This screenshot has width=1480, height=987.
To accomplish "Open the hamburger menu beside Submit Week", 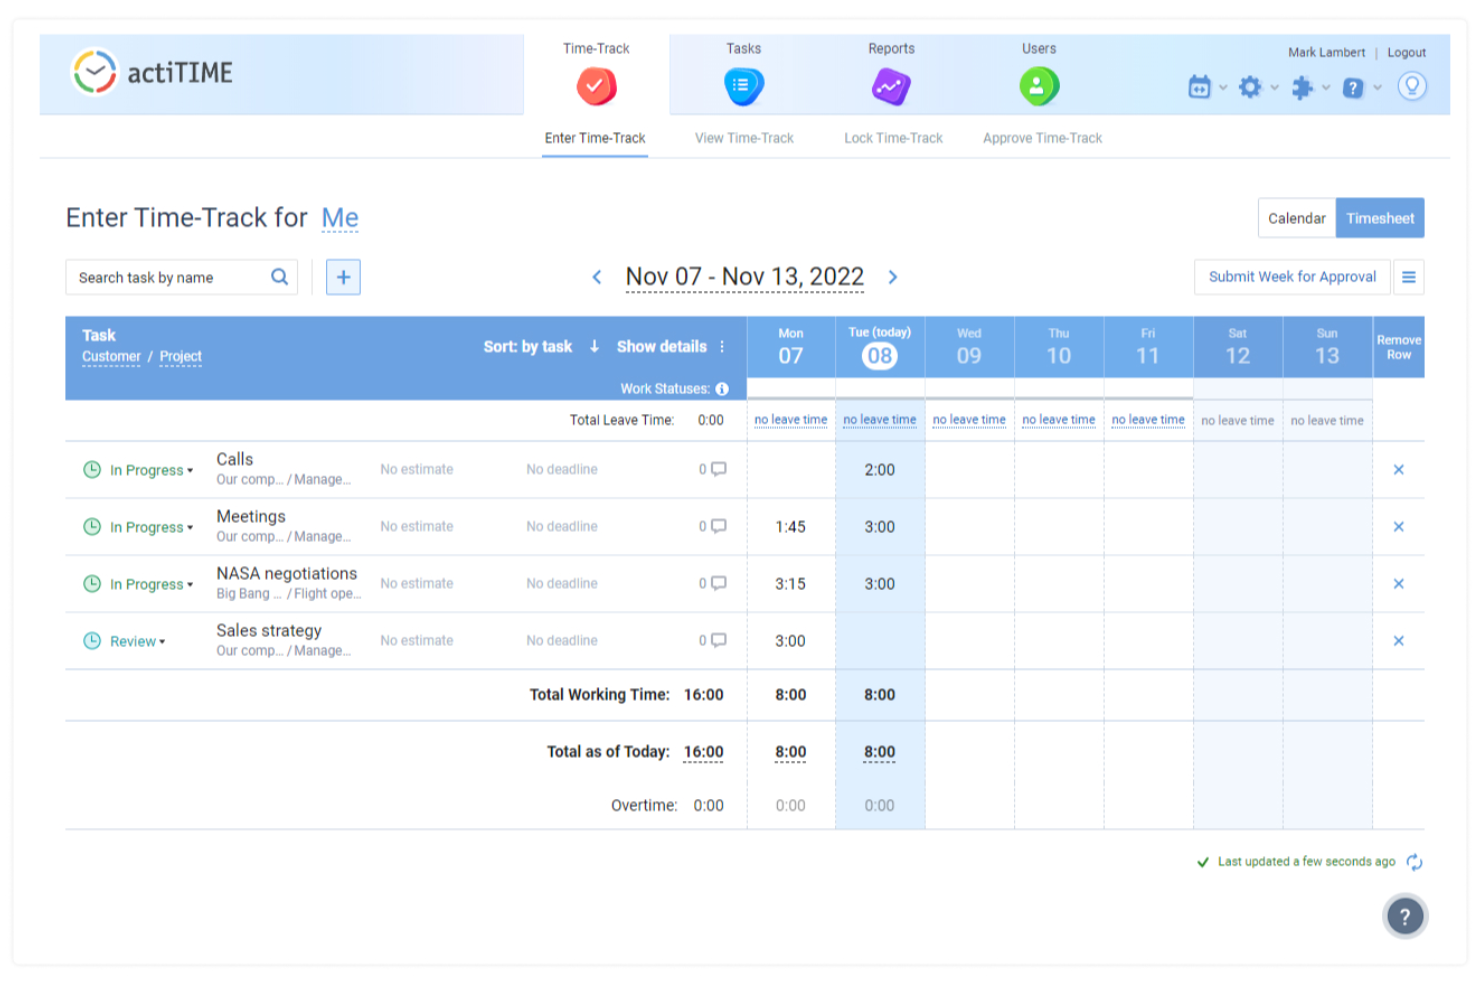I will tap(1408, 277).
